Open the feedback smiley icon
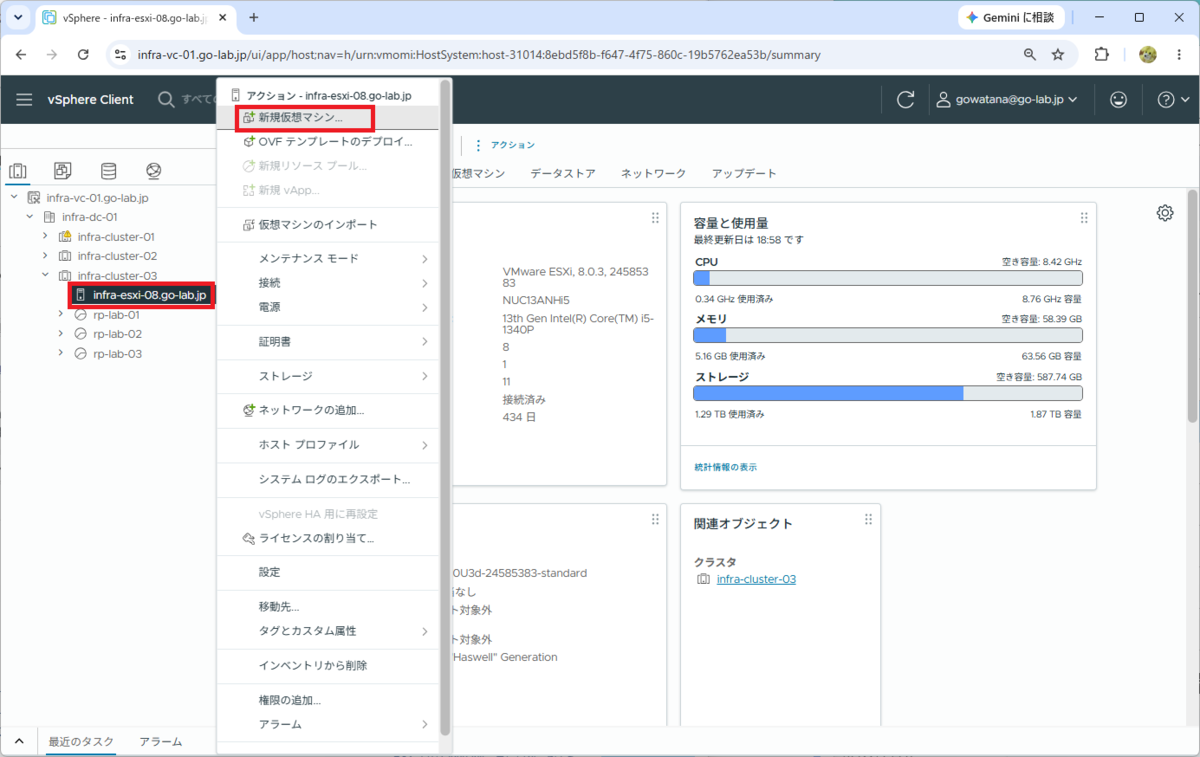 pyautogui.click(x=1119, y=99)
